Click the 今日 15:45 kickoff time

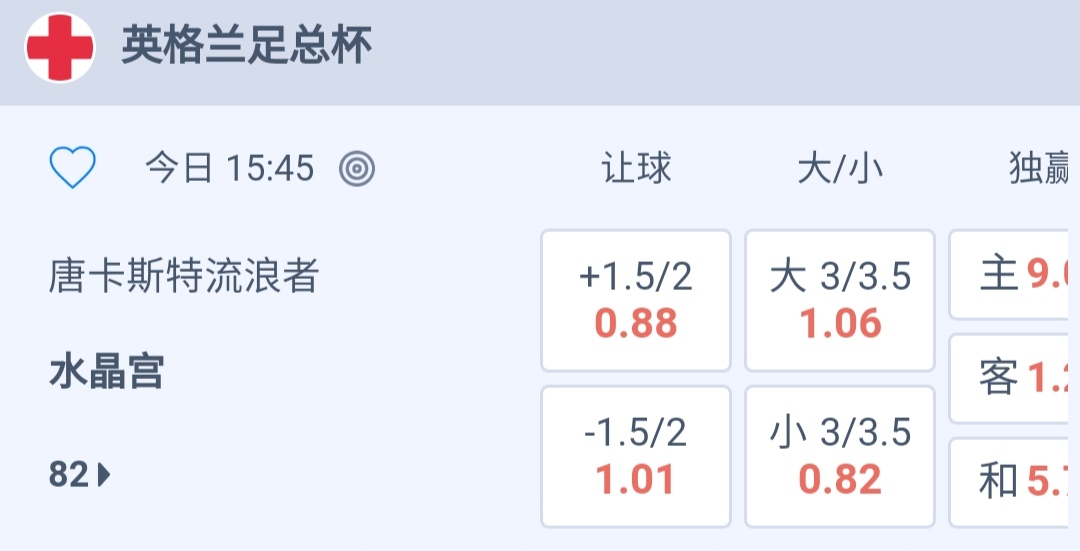230,169
